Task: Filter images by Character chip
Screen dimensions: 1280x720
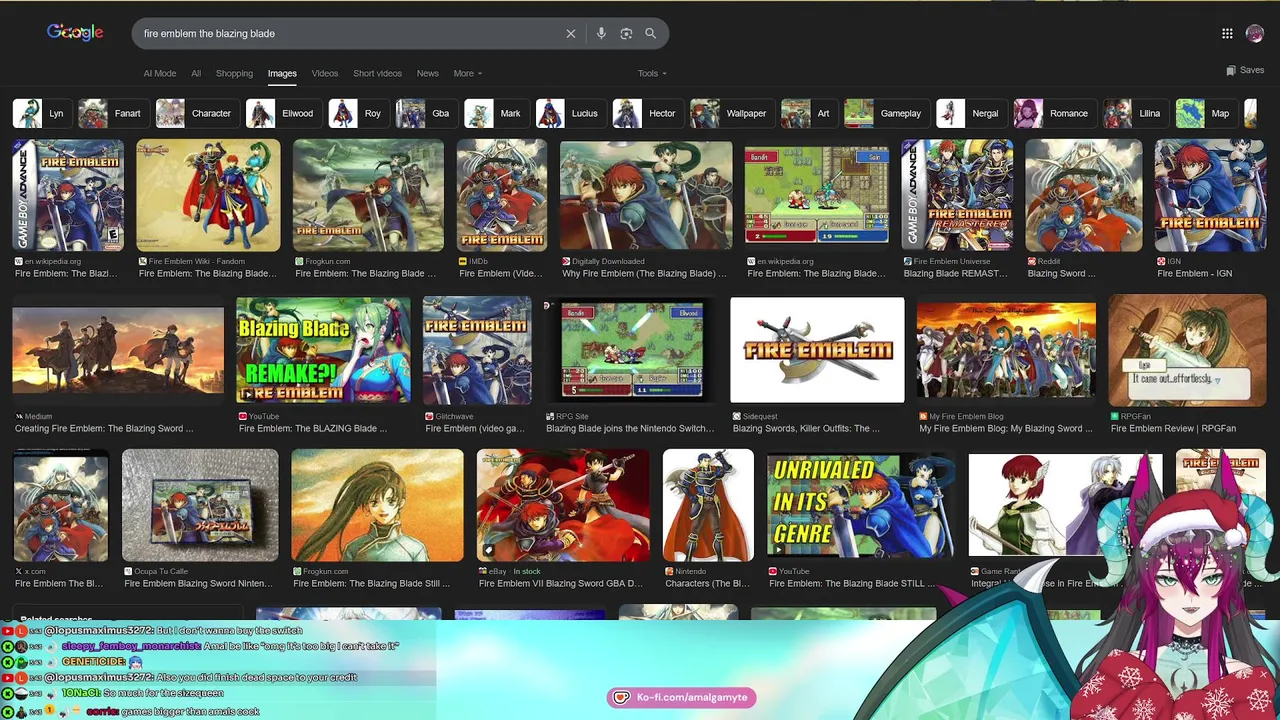Action: click(196, 113)
